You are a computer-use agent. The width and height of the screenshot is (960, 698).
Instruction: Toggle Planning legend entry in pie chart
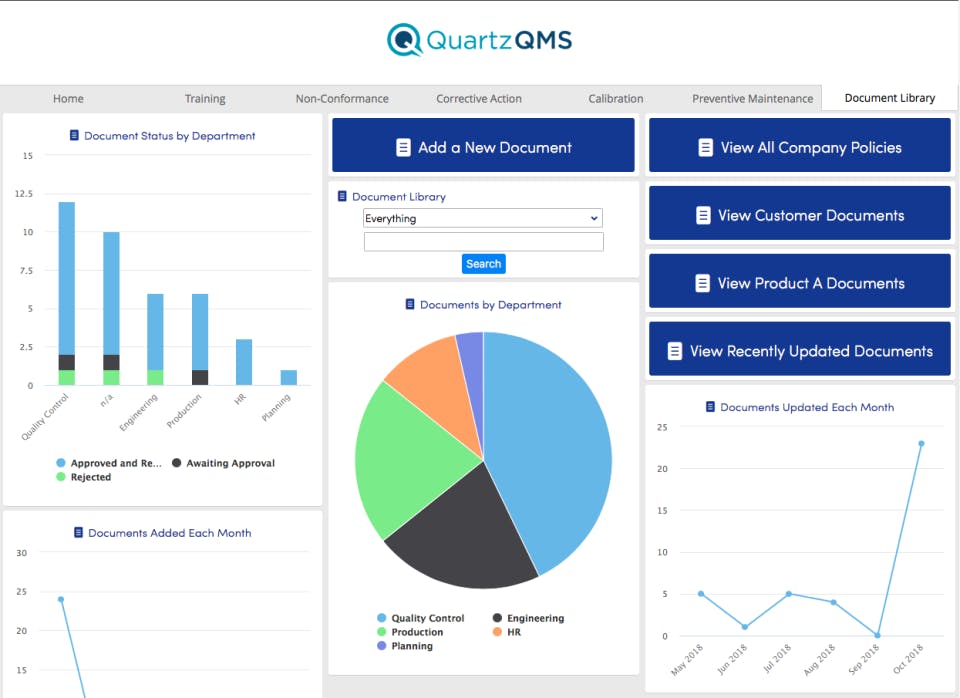tap(405, 646)
